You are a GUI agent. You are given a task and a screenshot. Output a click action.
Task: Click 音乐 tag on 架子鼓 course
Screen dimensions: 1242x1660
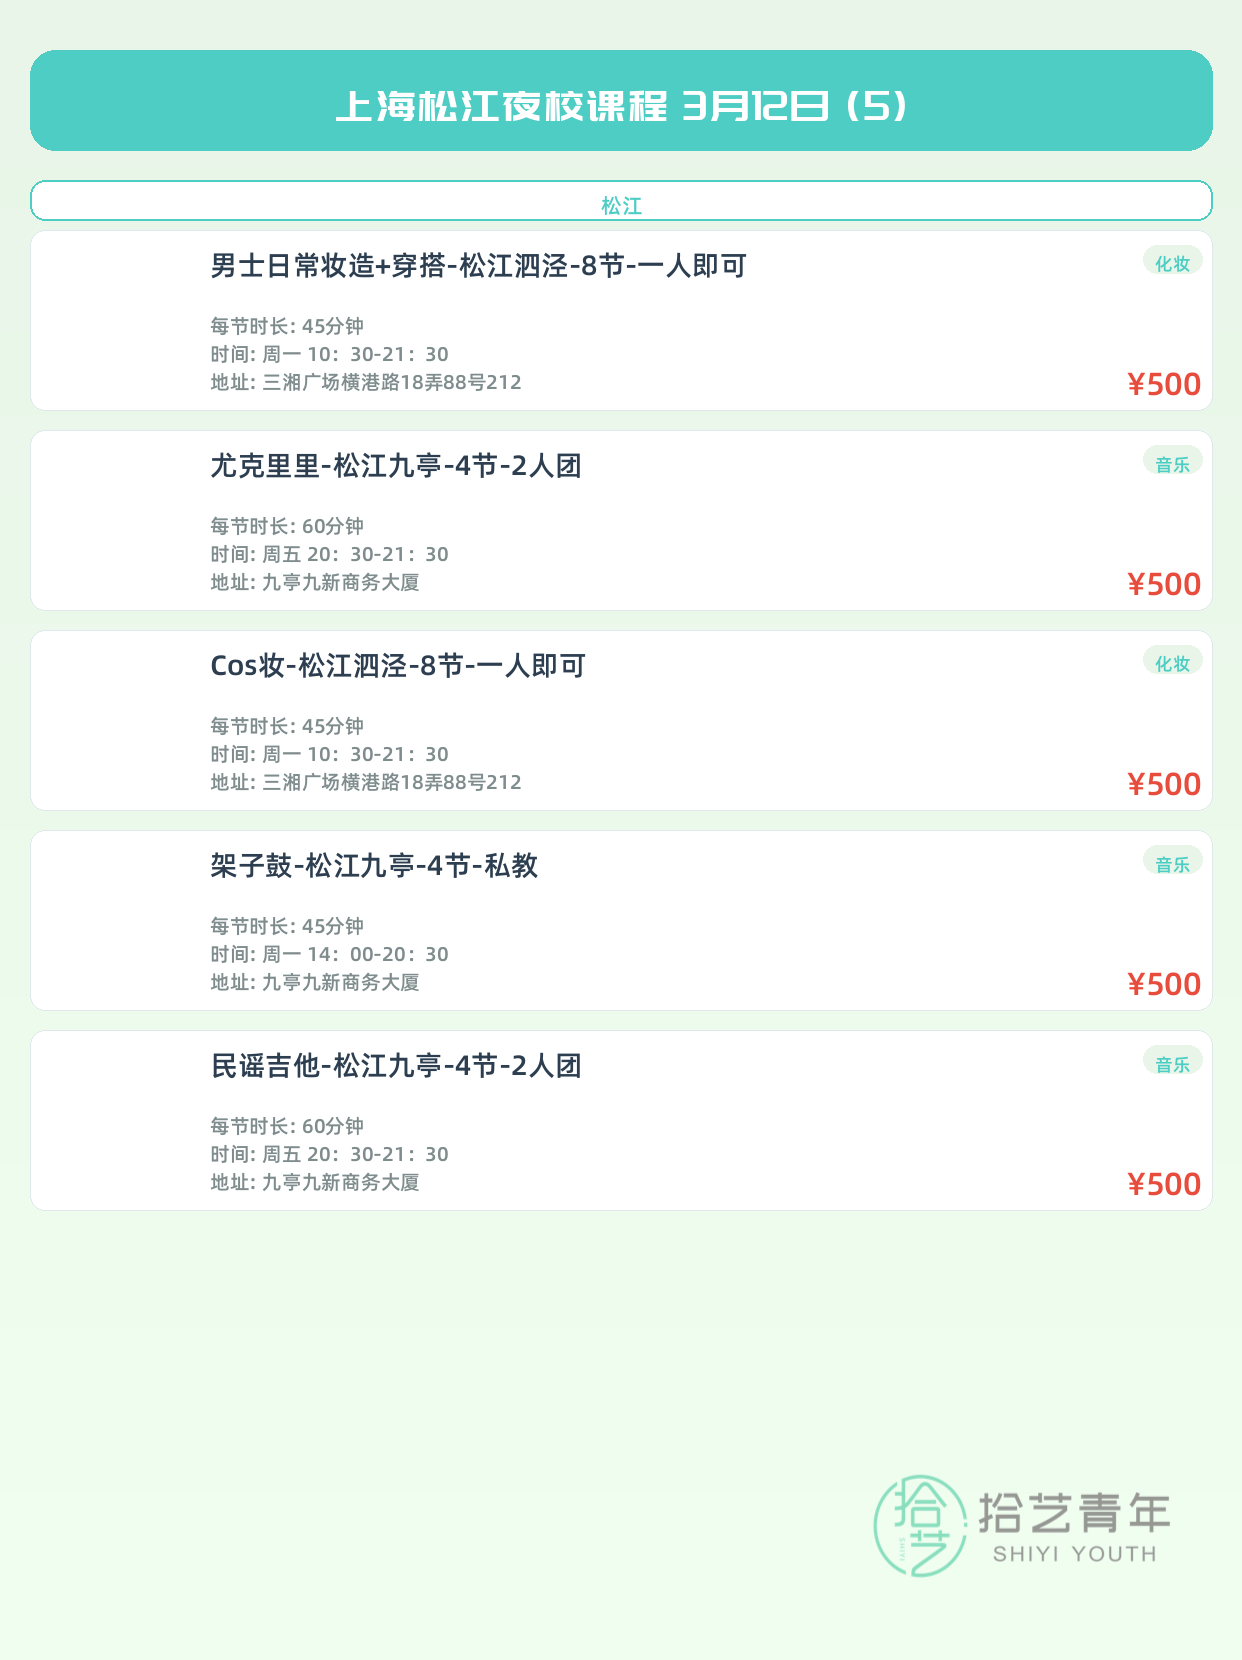click(1172, 863)
